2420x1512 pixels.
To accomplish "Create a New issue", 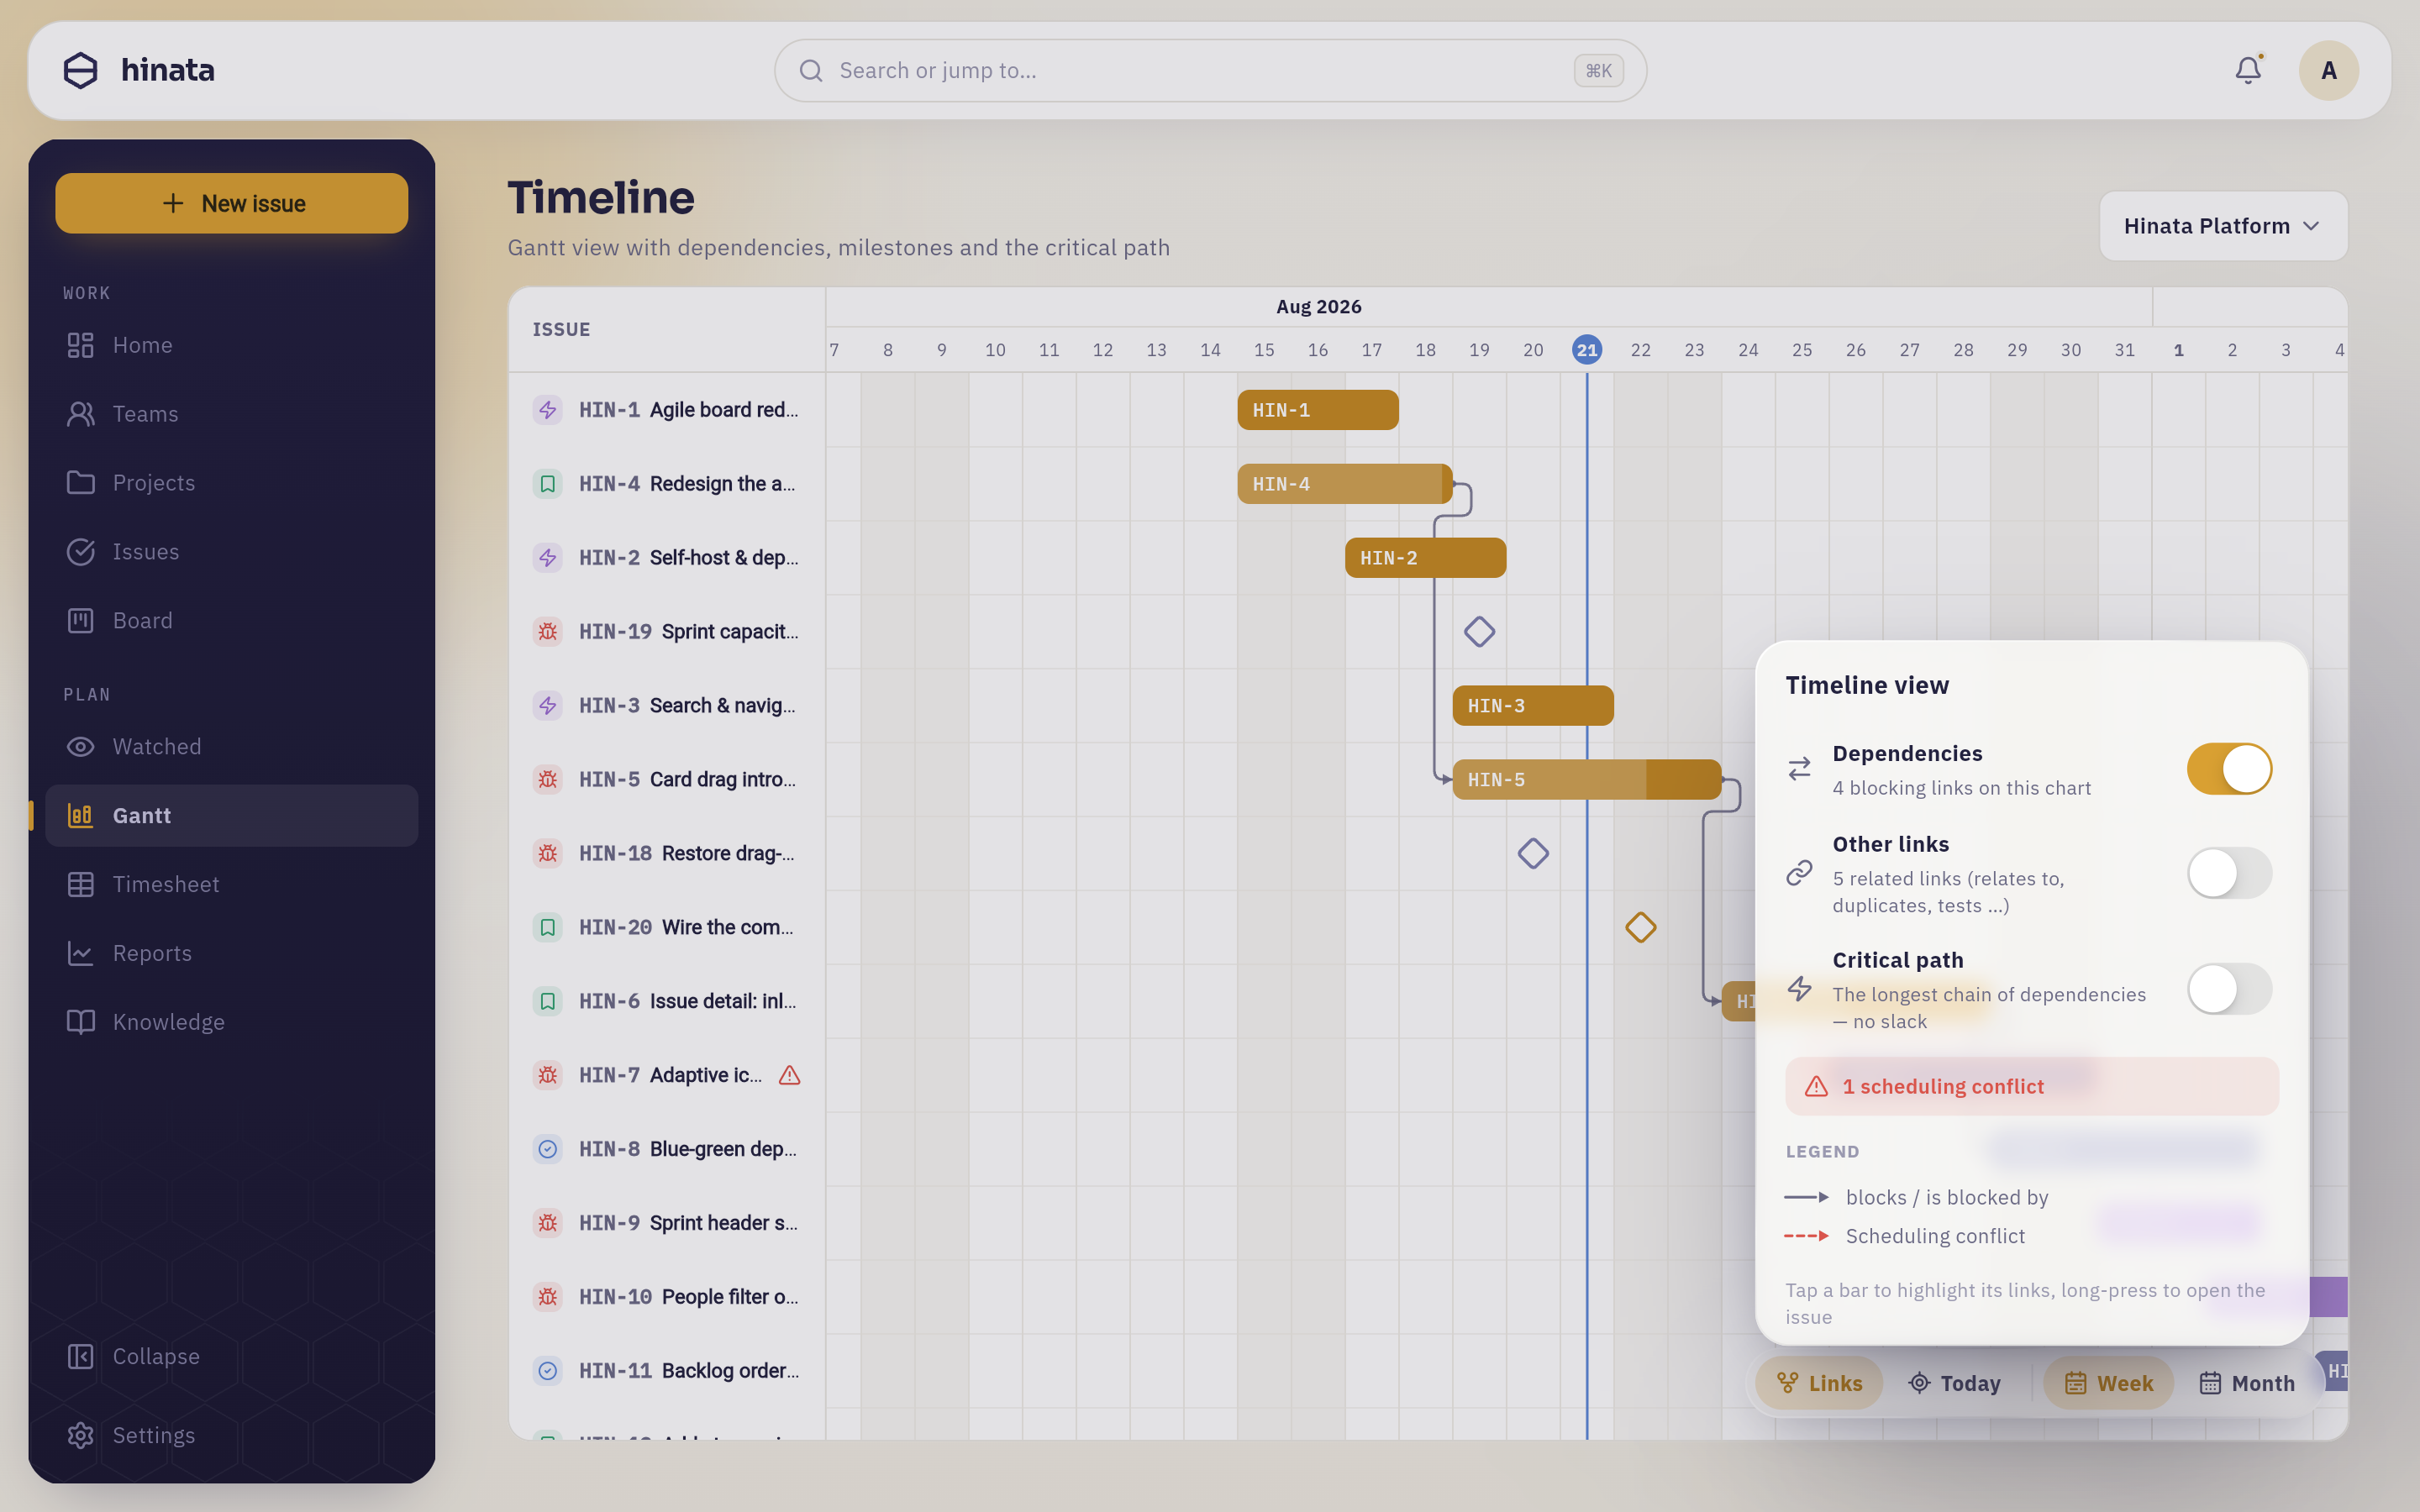I will 231,203.
